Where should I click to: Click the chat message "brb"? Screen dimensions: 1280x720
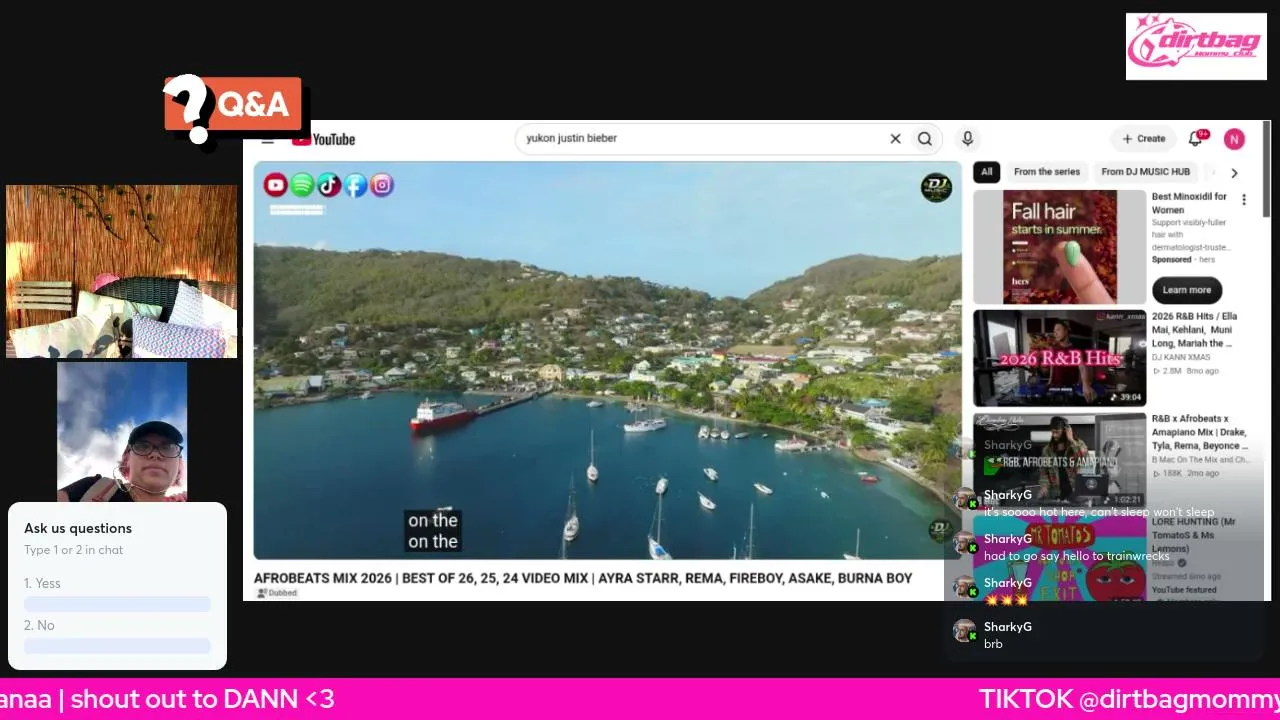click(993, 644)
